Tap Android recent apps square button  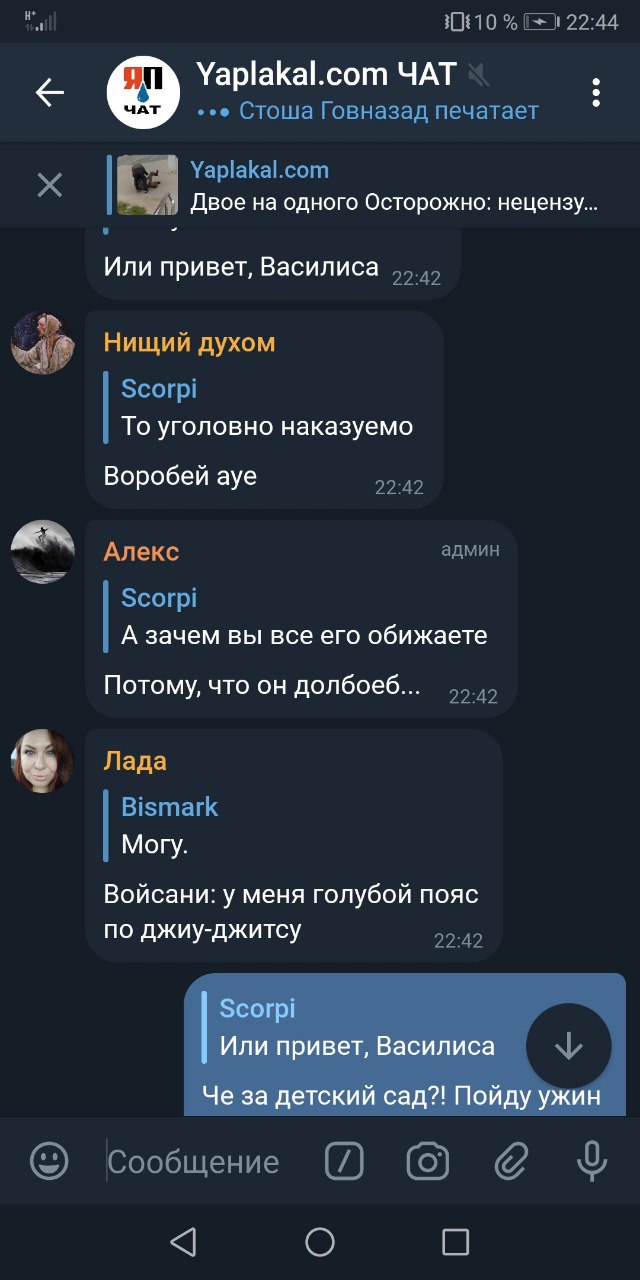(456, 1242)
